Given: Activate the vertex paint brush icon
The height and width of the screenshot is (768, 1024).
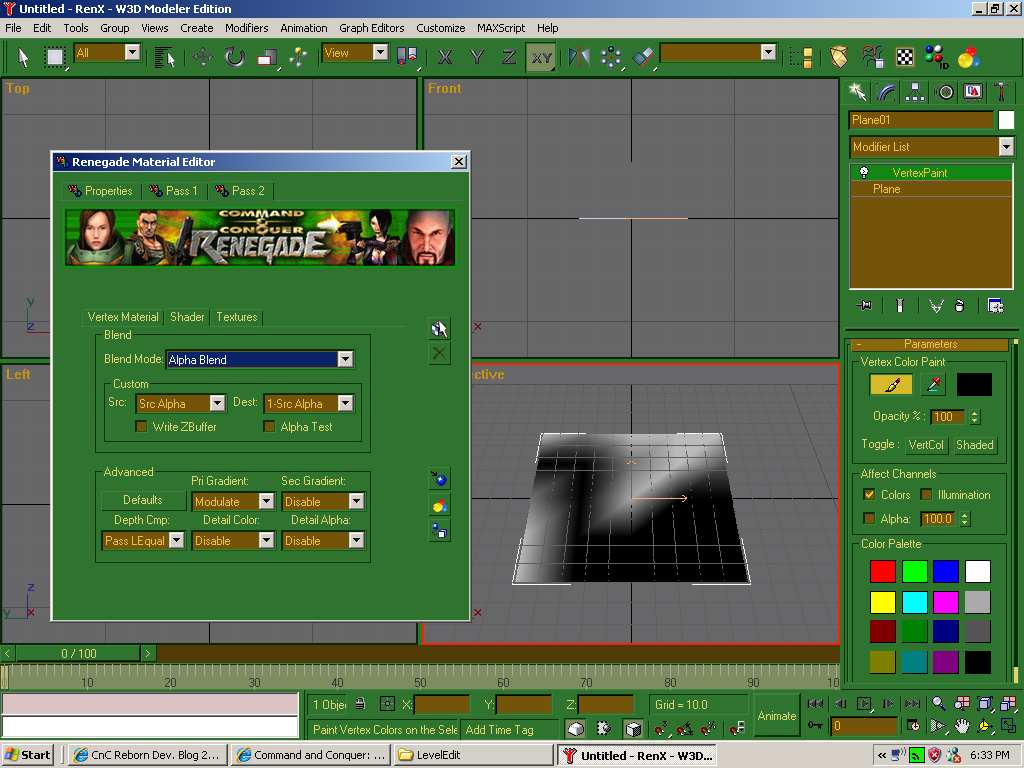Looking at the screenshot, I should tap(891, 384).
